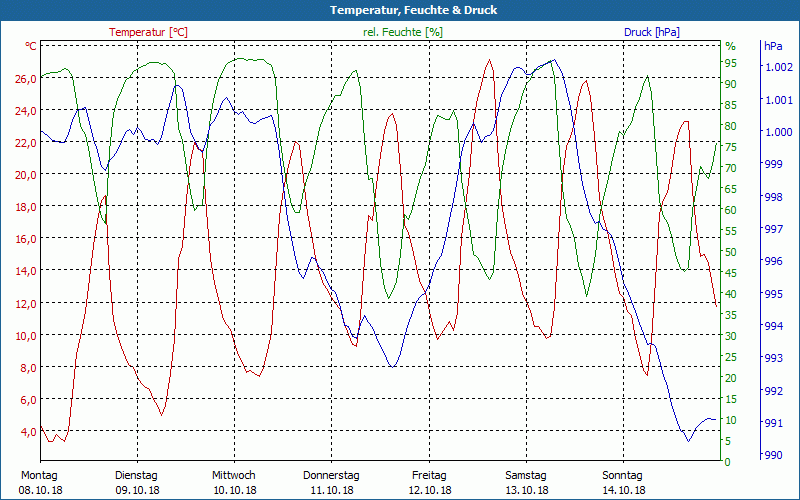Click the '995' pressure axis value
This screenshot has height=500, width=800.
click(x=774, y=293)
